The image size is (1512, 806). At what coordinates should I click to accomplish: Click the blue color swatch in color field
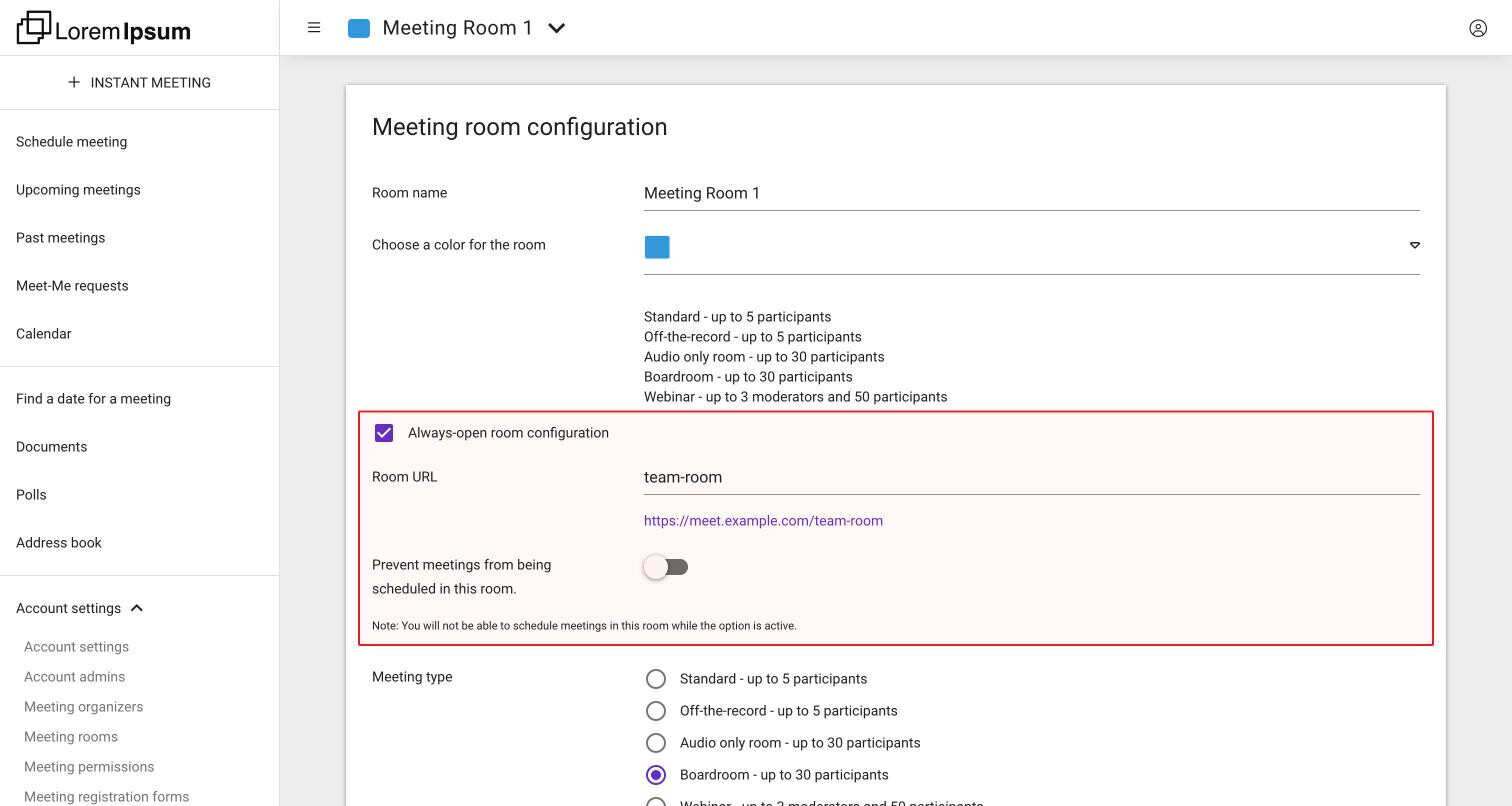click(657, 247)
